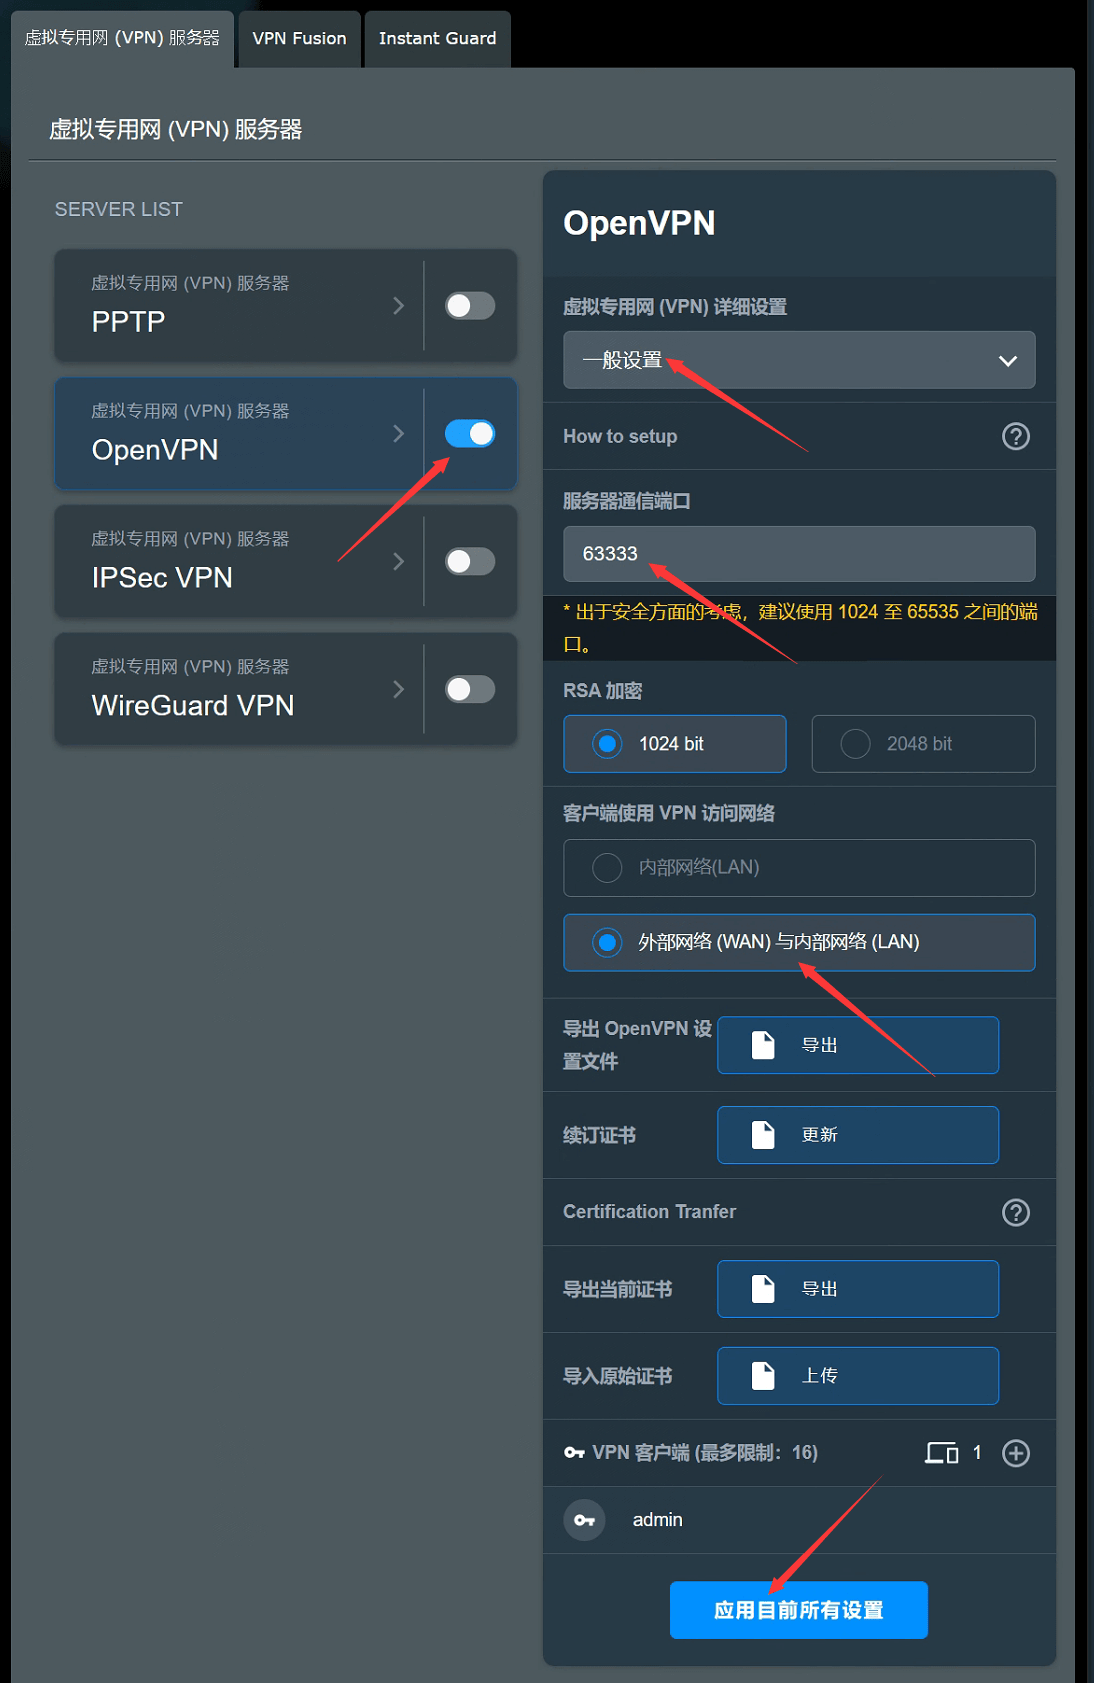The width and height of the screenshot is (1094, 1683).
Task: Export the OpenVPN configuration file
Action: point(858,1045)
